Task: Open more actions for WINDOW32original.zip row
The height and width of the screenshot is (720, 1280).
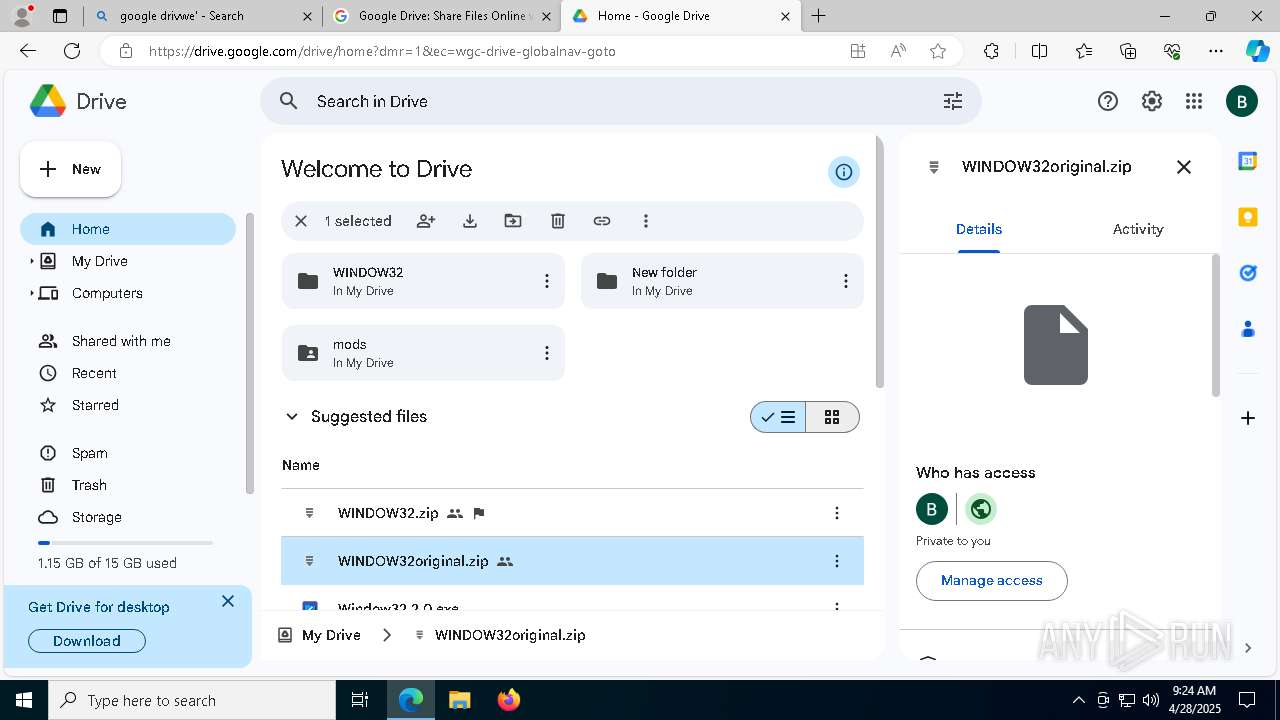Action: coord(837,561)
